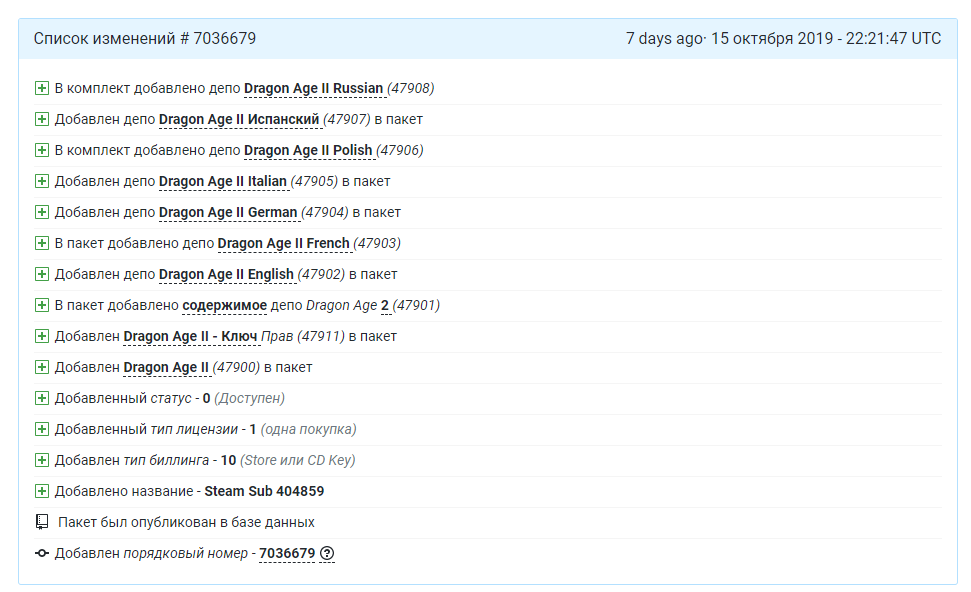The width and height of the screenshot is (971, 592).
Task: Click the (одна покупка) license type text
Action: 308,429
